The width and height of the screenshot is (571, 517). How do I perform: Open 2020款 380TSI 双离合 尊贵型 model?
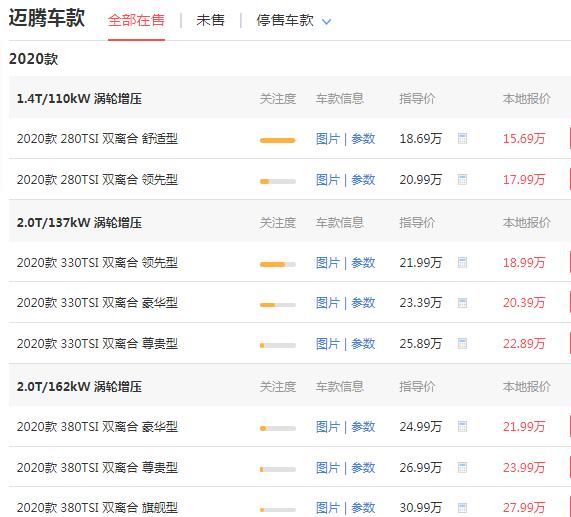click(97, 467)
